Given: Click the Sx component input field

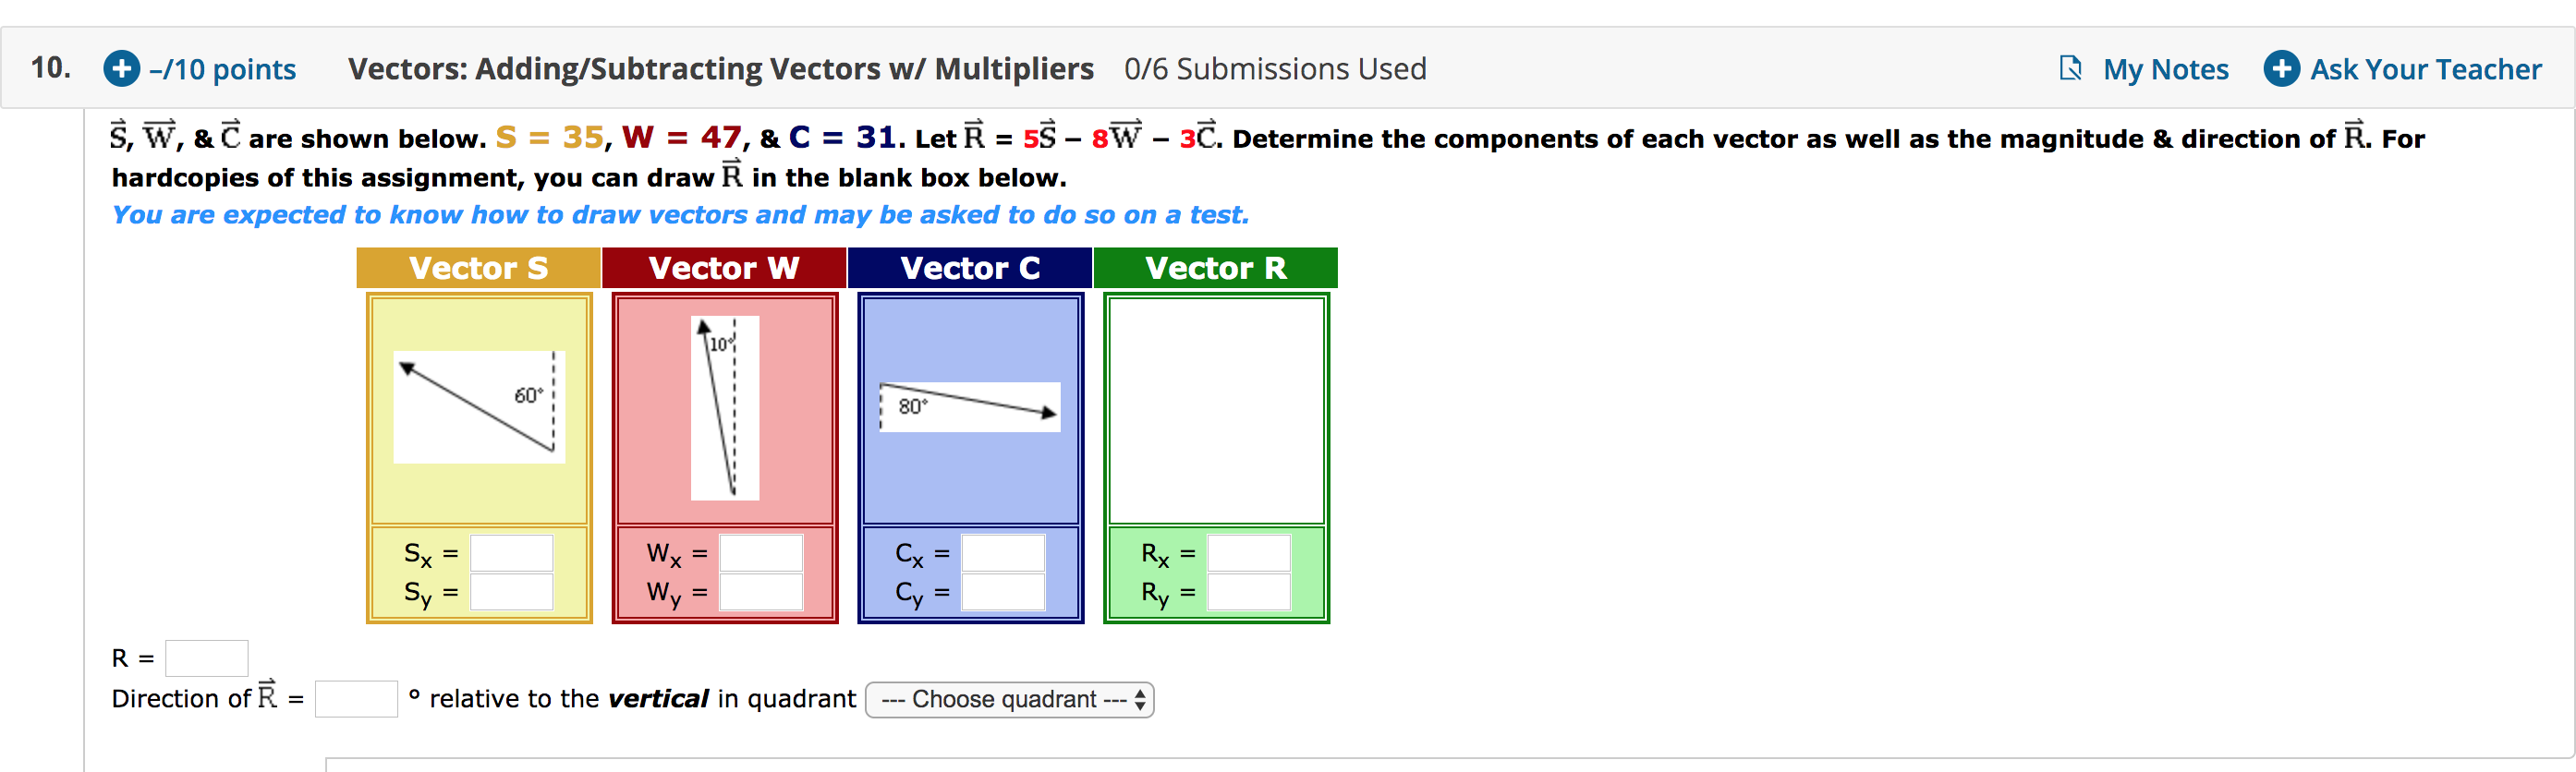Looking at the screenshot, I should point(511,553).
